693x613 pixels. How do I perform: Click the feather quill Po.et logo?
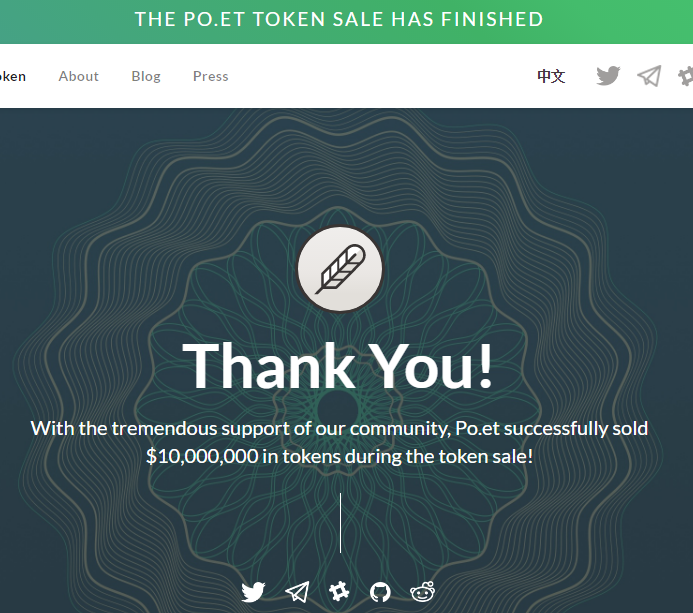[340, 269]
